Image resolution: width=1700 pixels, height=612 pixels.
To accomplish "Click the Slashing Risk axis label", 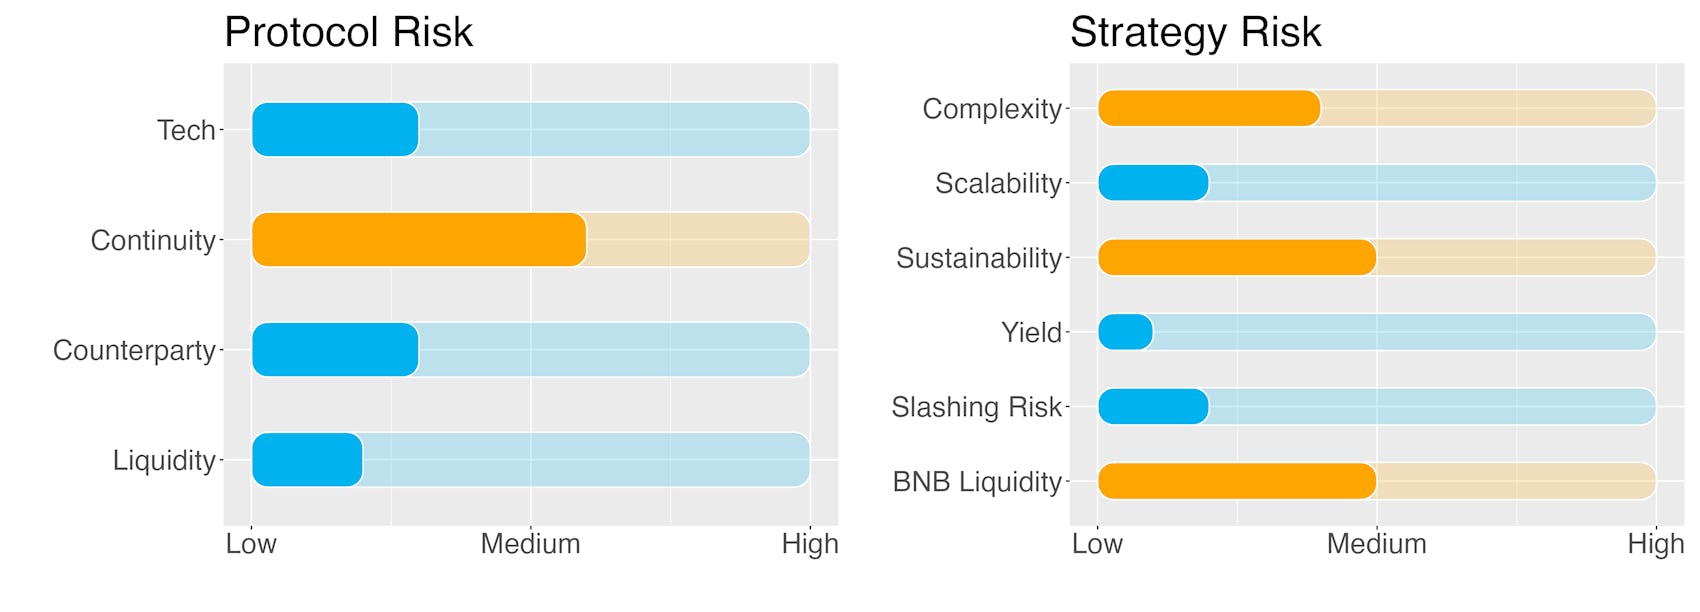I will tap(976, 407).
